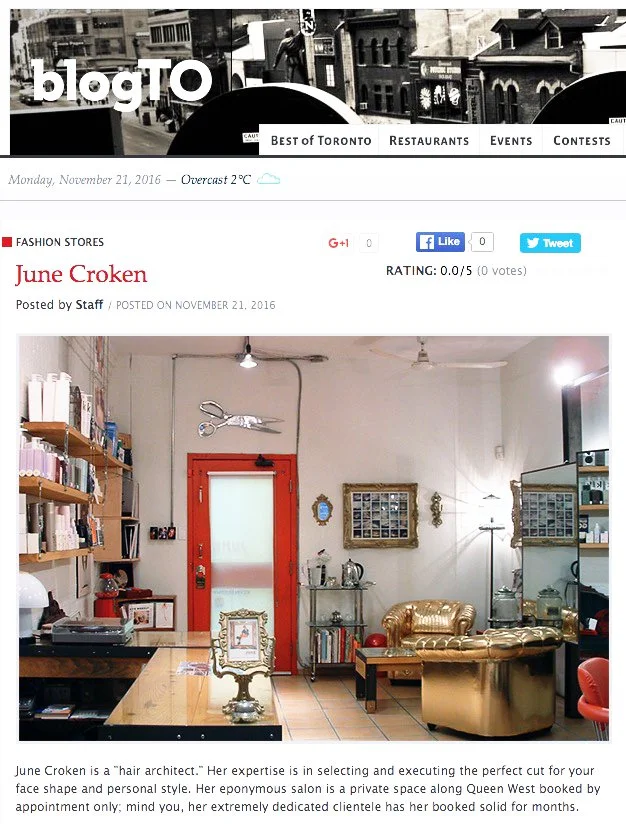
Task: Click the Facebook Like button
Action: (440, 242)
